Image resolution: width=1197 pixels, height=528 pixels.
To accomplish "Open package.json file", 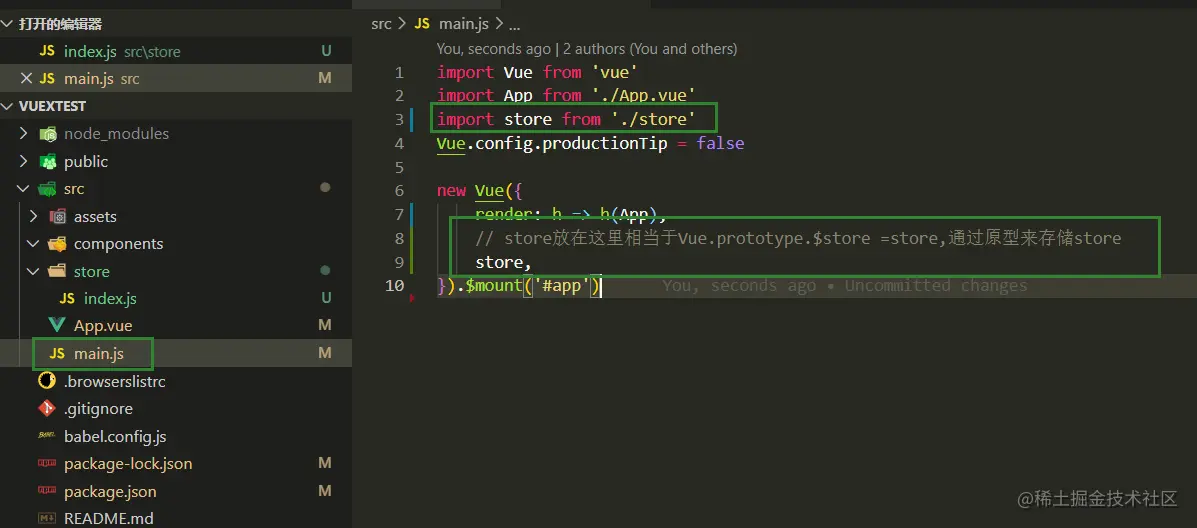I will 110,491.
